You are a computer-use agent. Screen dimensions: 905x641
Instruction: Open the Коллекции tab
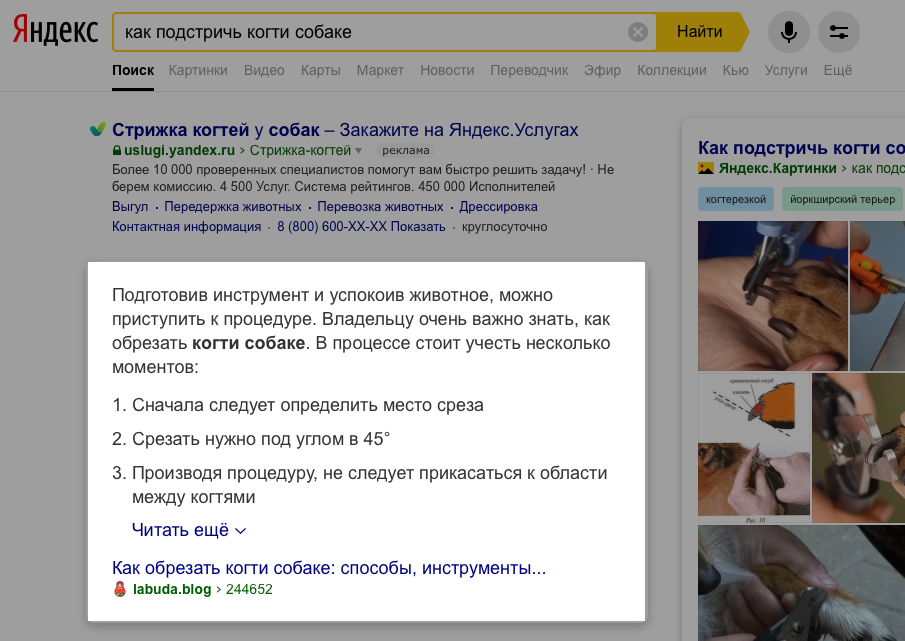tap(671, 70)
